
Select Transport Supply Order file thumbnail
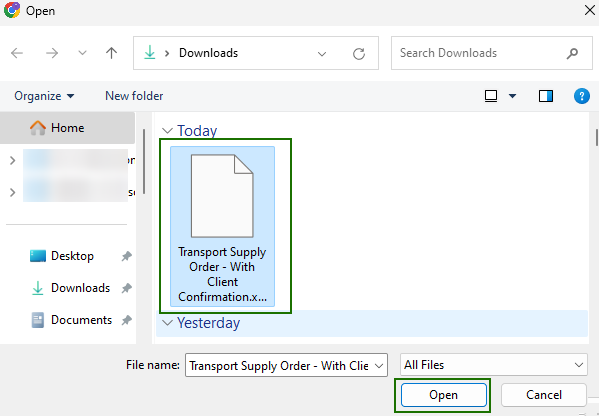click(x=222, y=226)
